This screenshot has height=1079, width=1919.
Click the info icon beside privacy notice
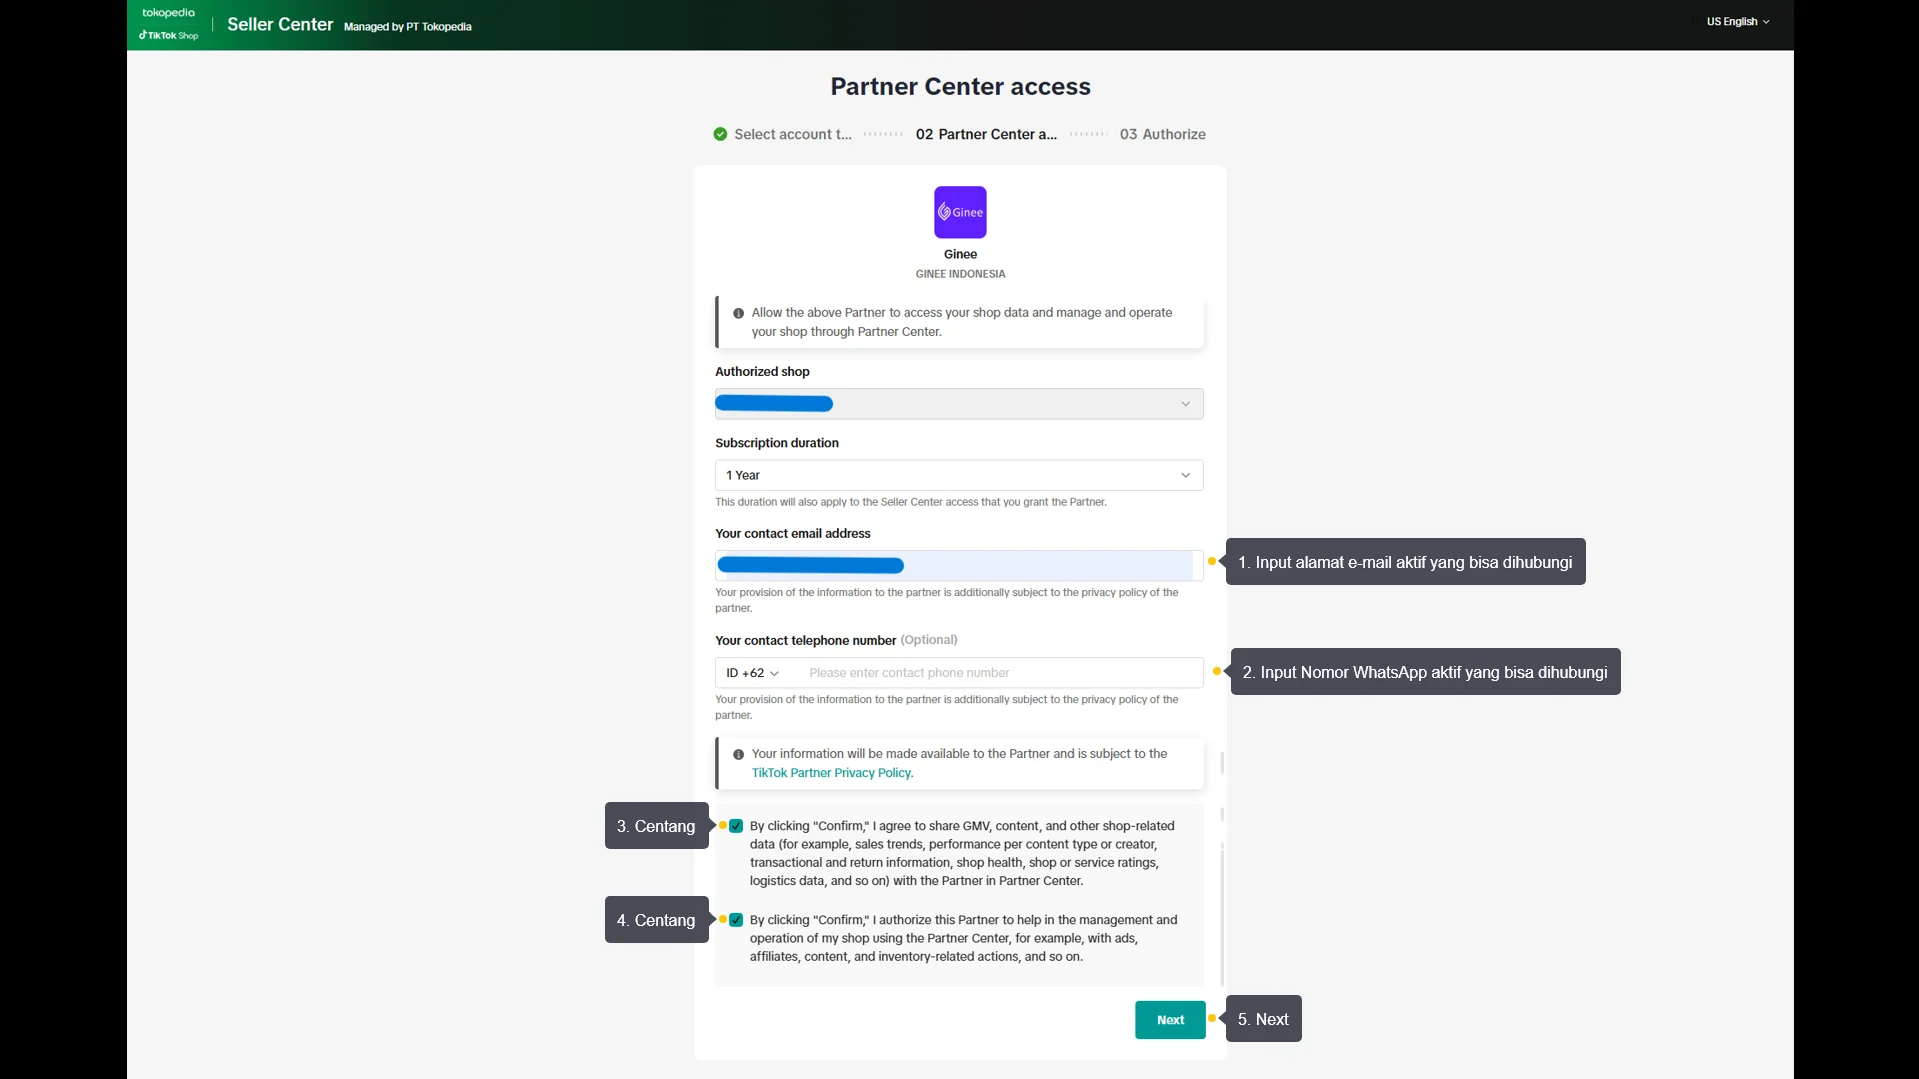pyautogui.click(x=738, y=755)
